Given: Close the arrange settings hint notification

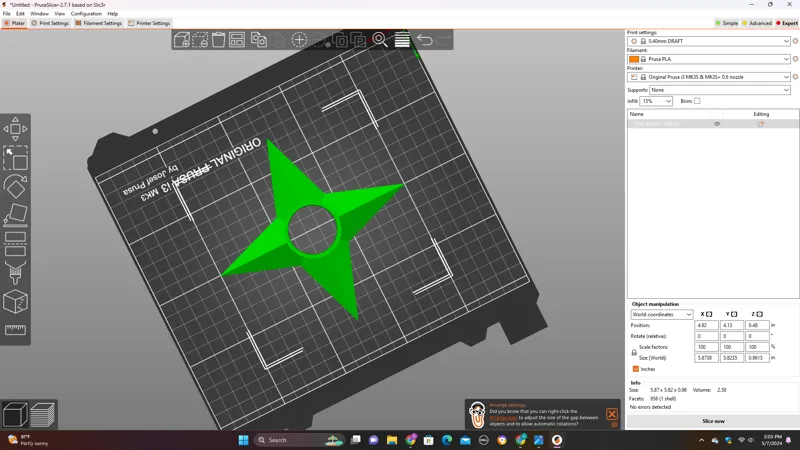Looking at the screenshot, I should pos(612,414).
